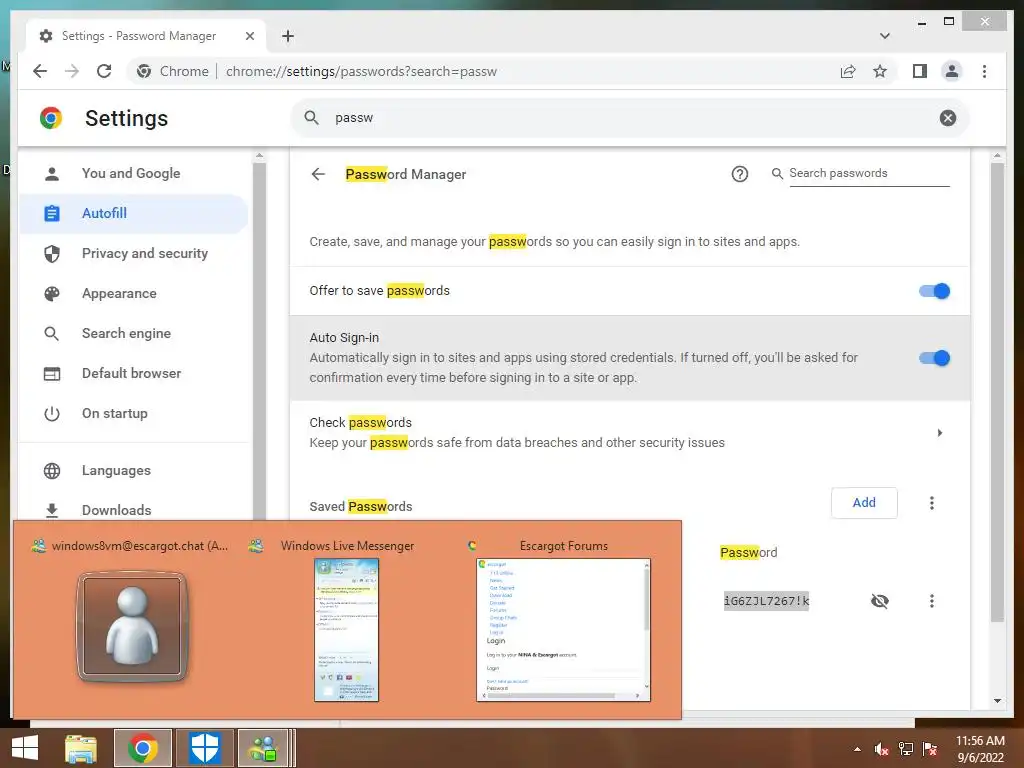This screenshot has width=1024, height=768.
Task: Reload the page with the refresh icon
Action: [104, 71]
